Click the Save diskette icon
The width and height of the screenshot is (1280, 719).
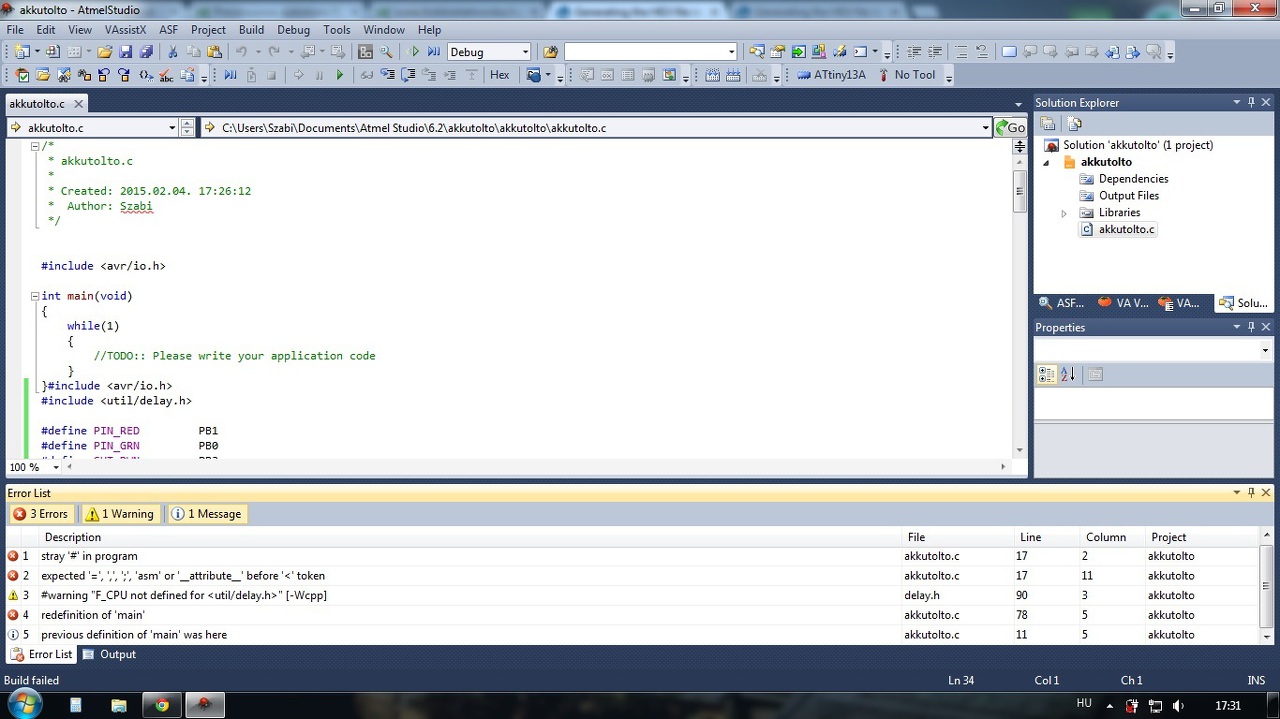pyautogui.click(x=126, y=52)
